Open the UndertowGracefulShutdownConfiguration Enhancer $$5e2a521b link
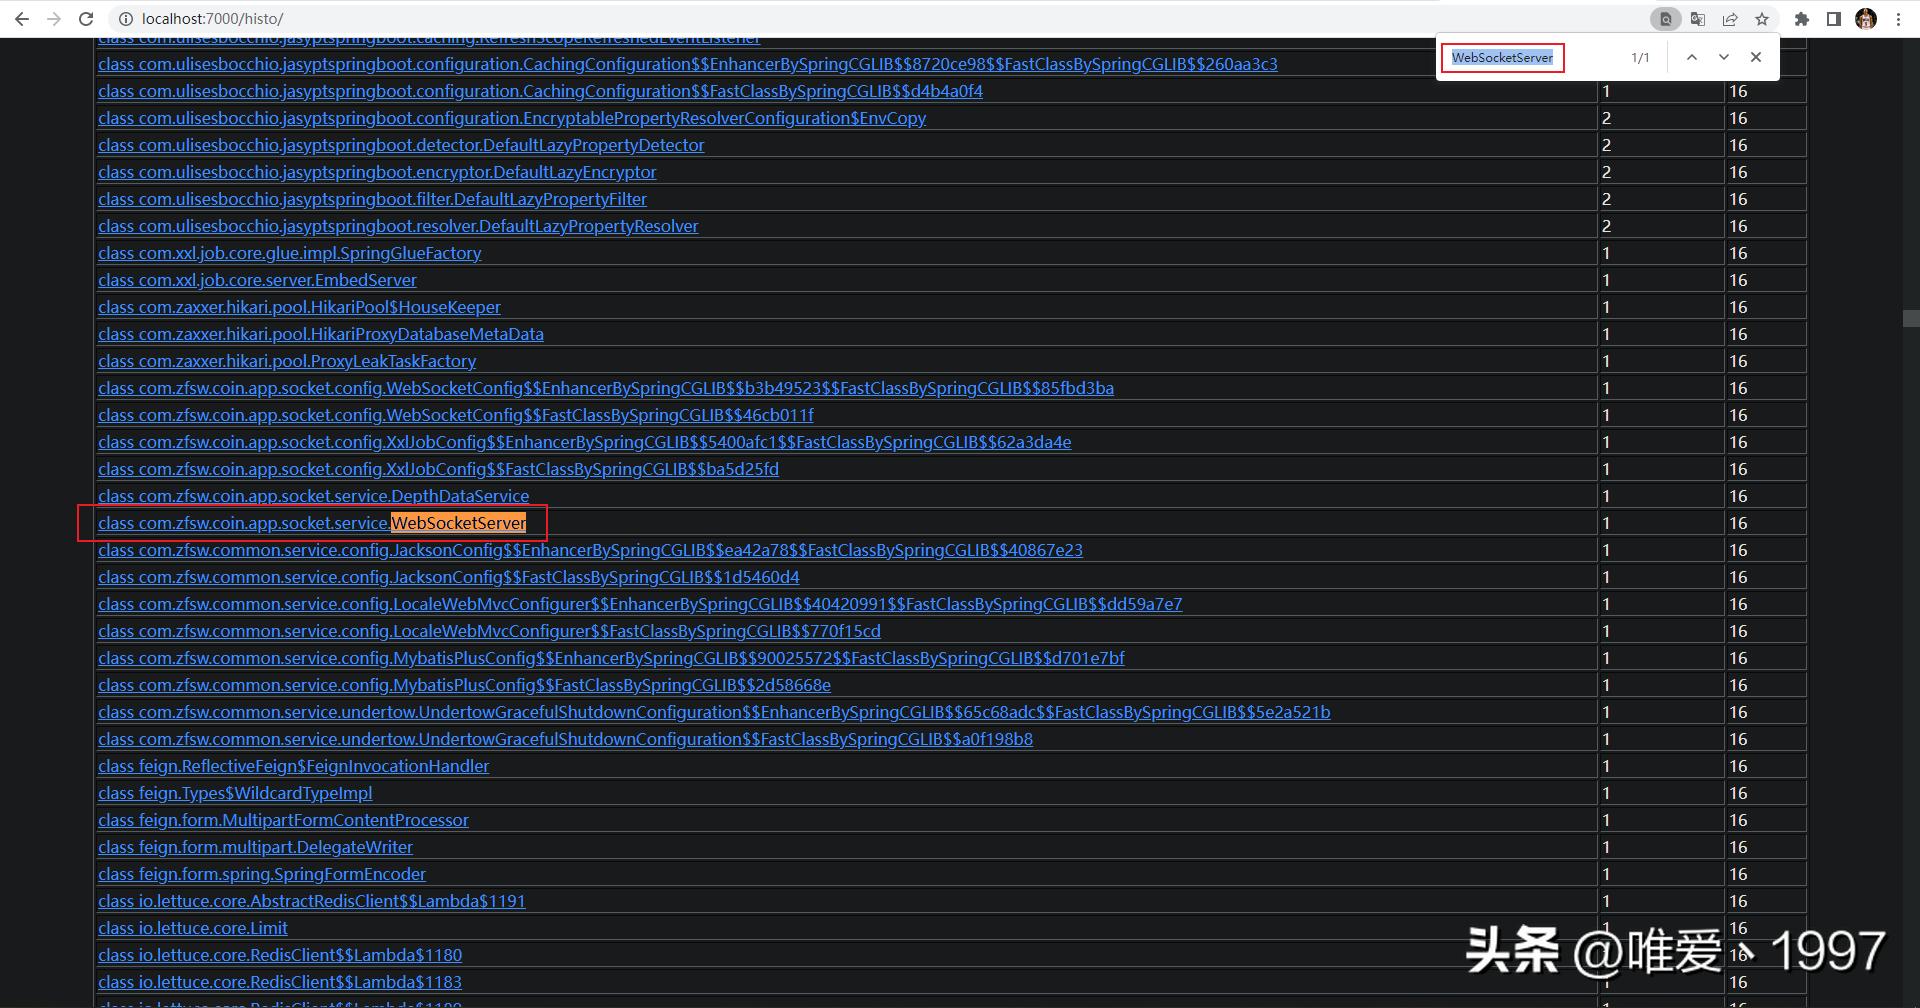This screenshot has height=1008, width=1920. [x=714, y=712]
